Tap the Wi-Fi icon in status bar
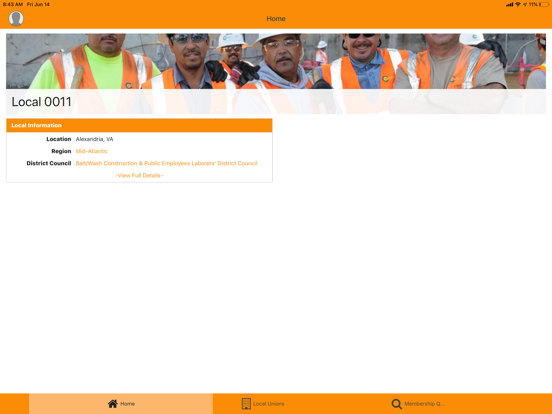The height and width of the screenshot is (414, 552). (518, 4)
